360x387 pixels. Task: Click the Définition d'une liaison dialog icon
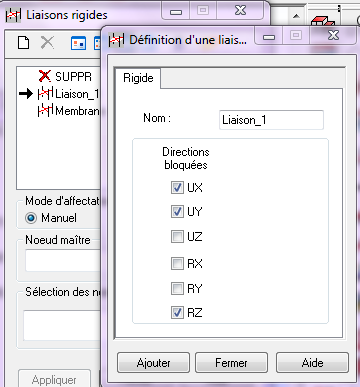pos(116,40)
